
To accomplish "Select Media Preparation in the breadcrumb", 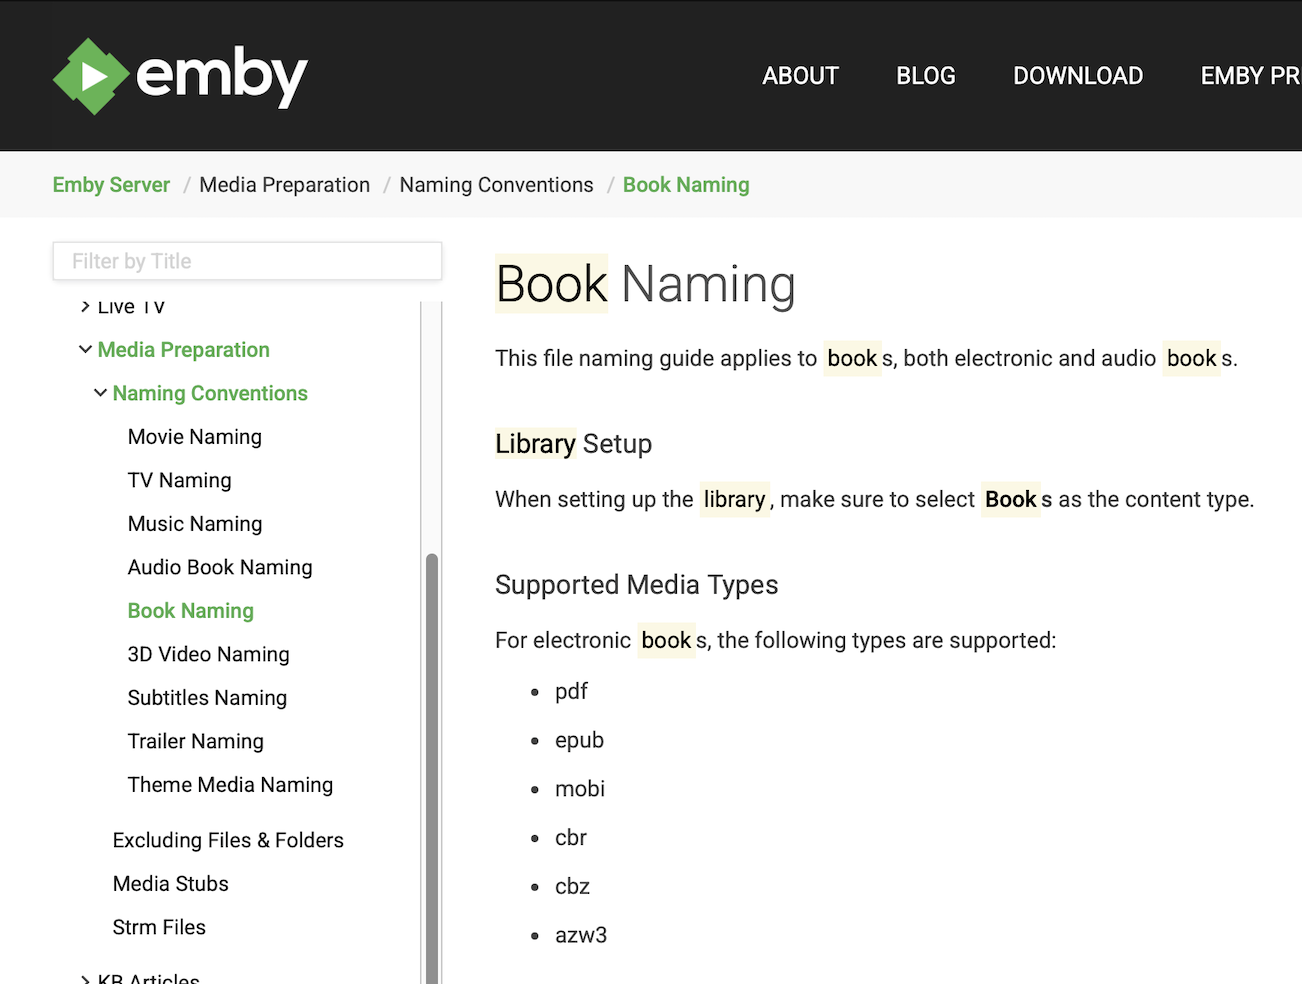I will point(284,185).
